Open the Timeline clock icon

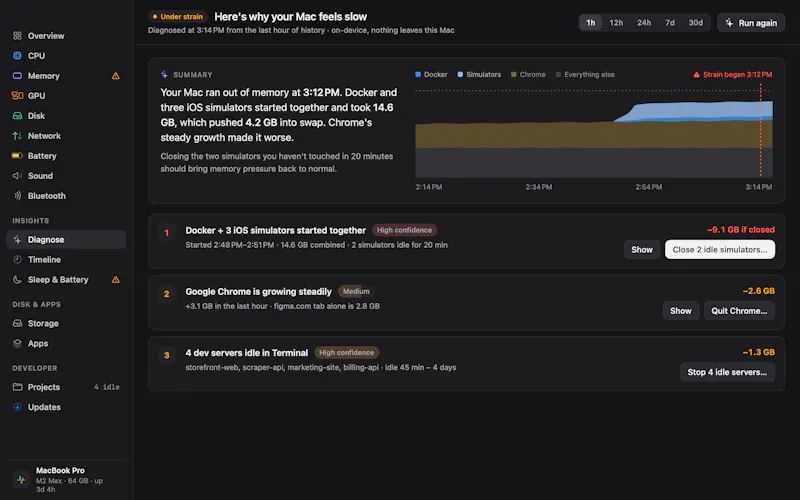point(17,260)
